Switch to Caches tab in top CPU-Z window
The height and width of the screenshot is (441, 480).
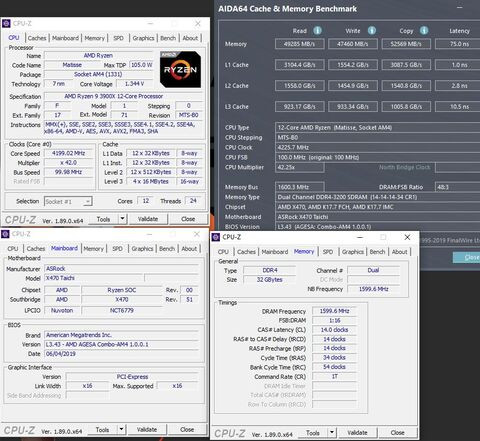(37, 38)
